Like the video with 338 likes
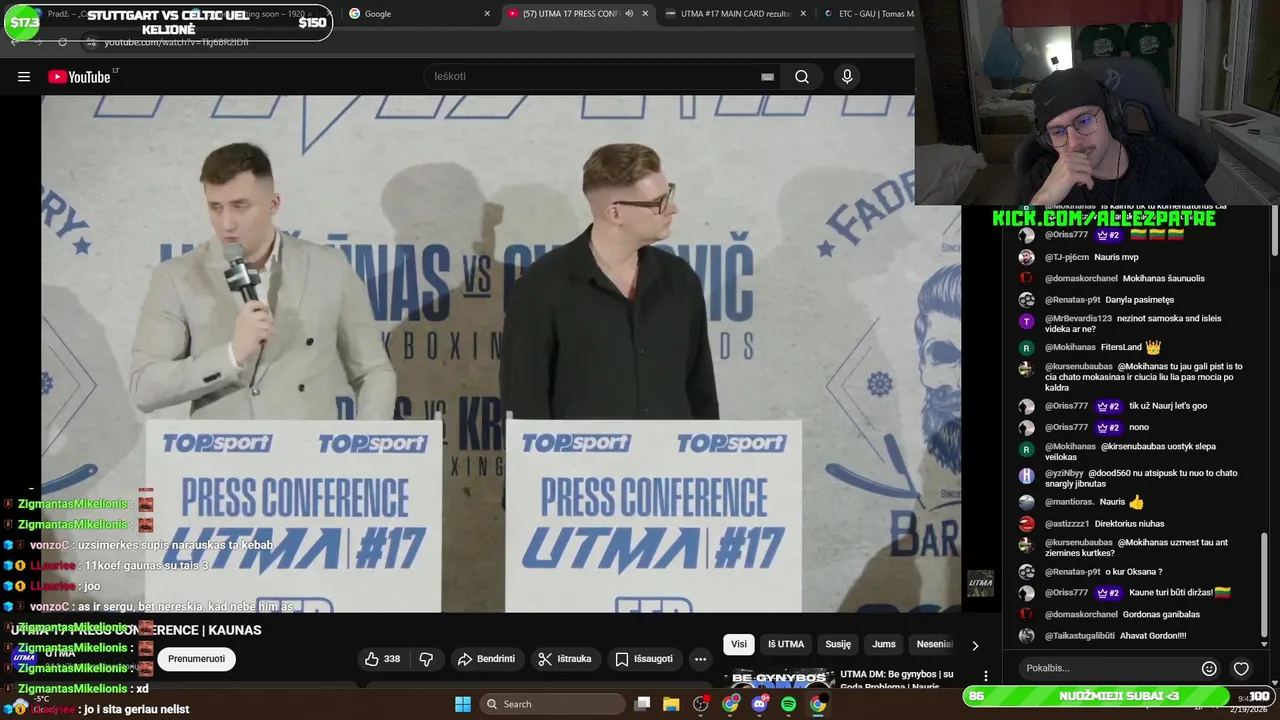The width and height of the screenshot is (1280, 720). click(x=382, y=659)
